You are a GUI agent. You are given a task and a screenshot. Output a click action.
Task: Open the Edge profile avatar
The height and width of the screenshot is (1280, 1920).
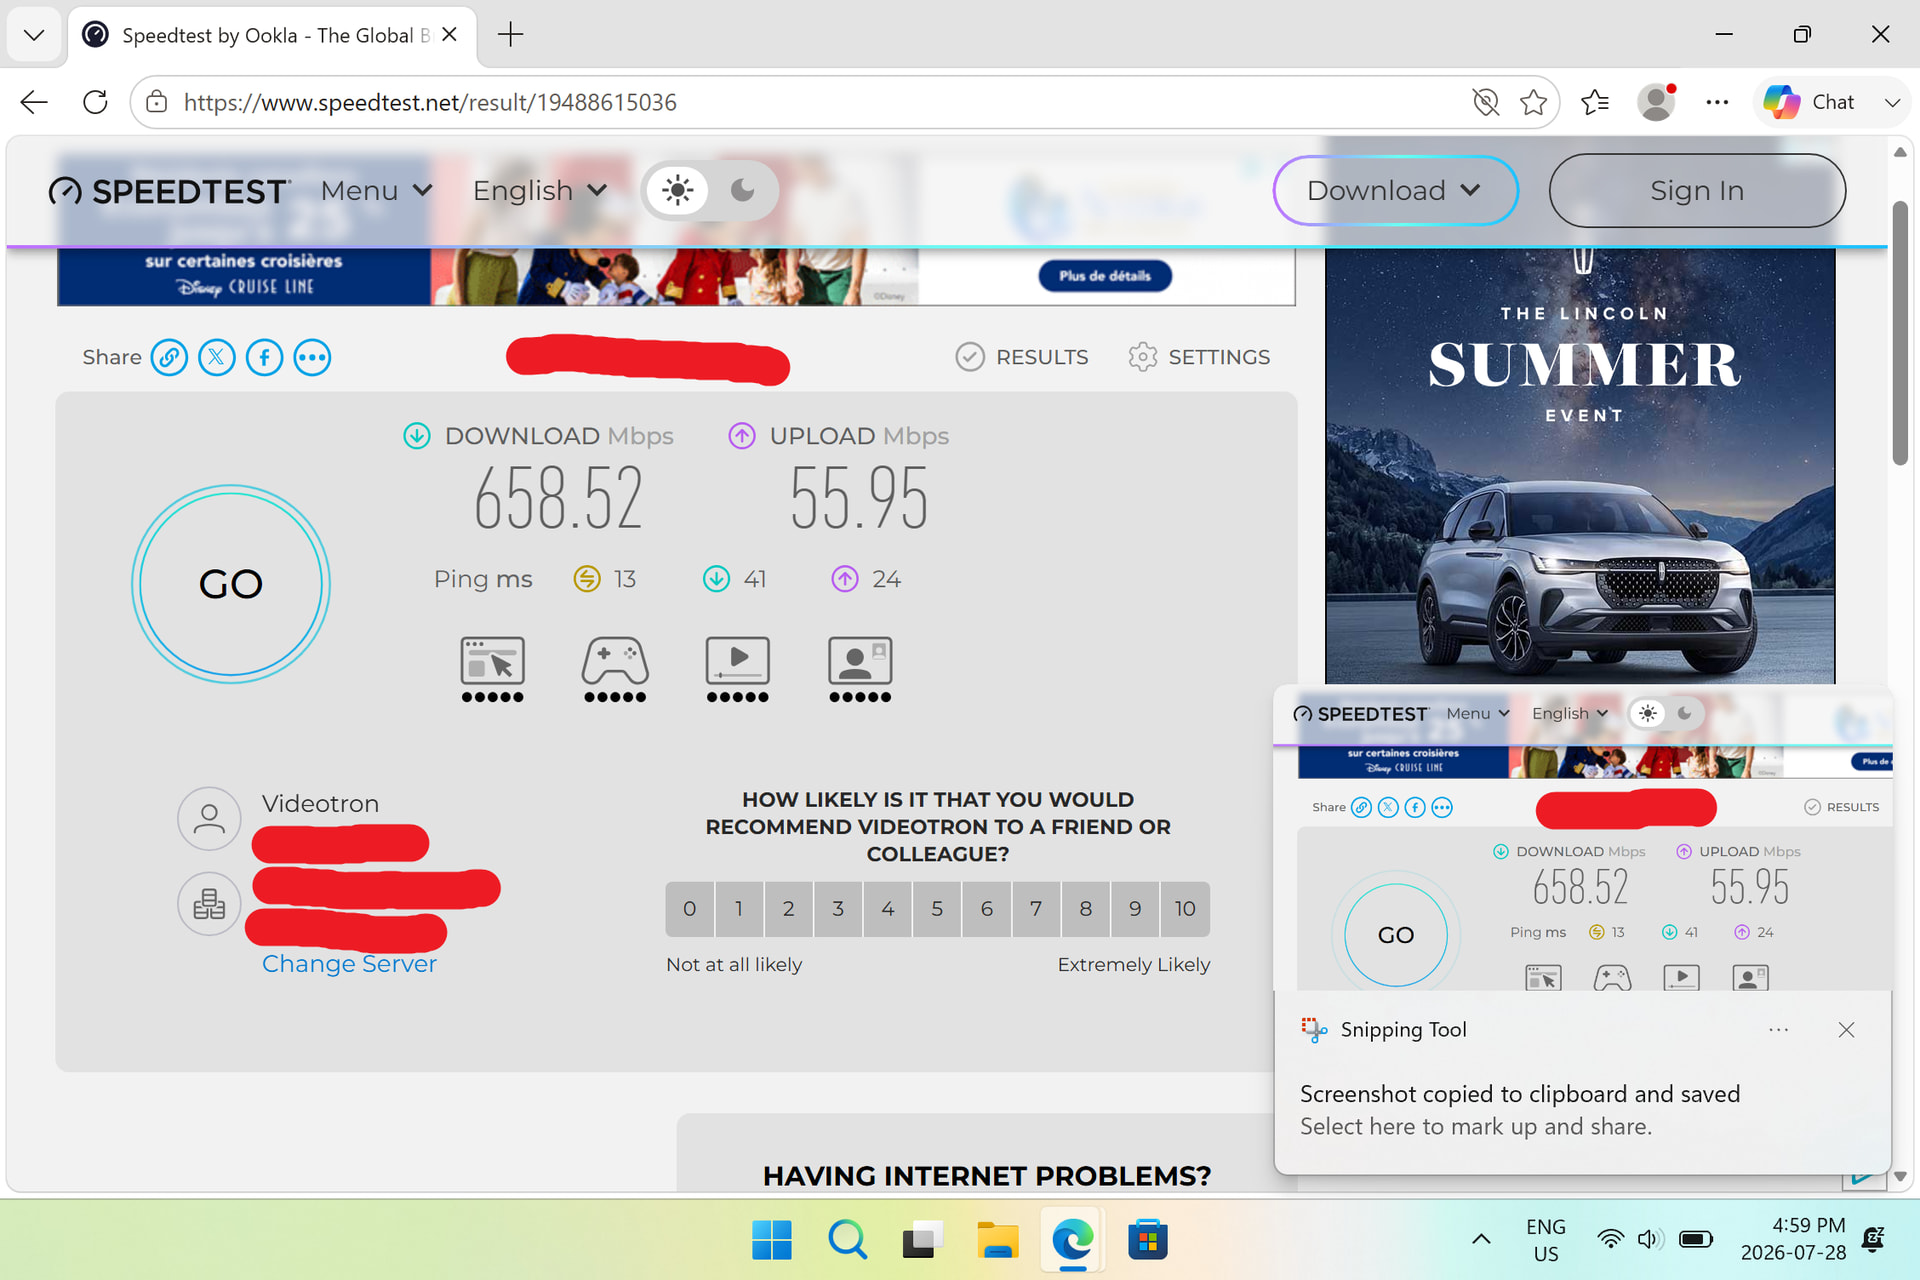tap(1656, 102)
